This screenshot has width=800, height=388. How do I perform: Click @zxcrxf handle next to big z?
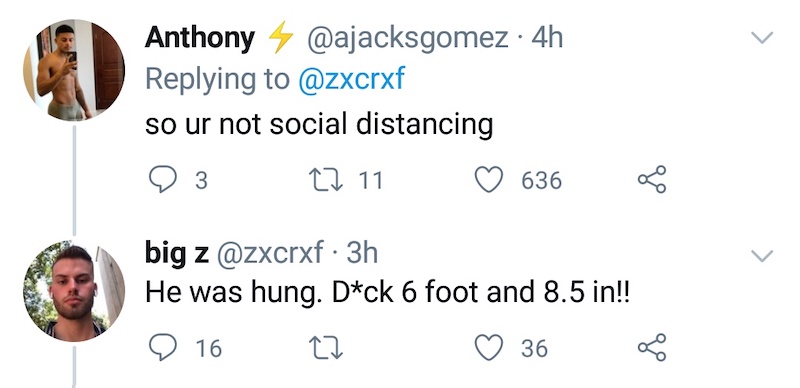click(270, 253)
